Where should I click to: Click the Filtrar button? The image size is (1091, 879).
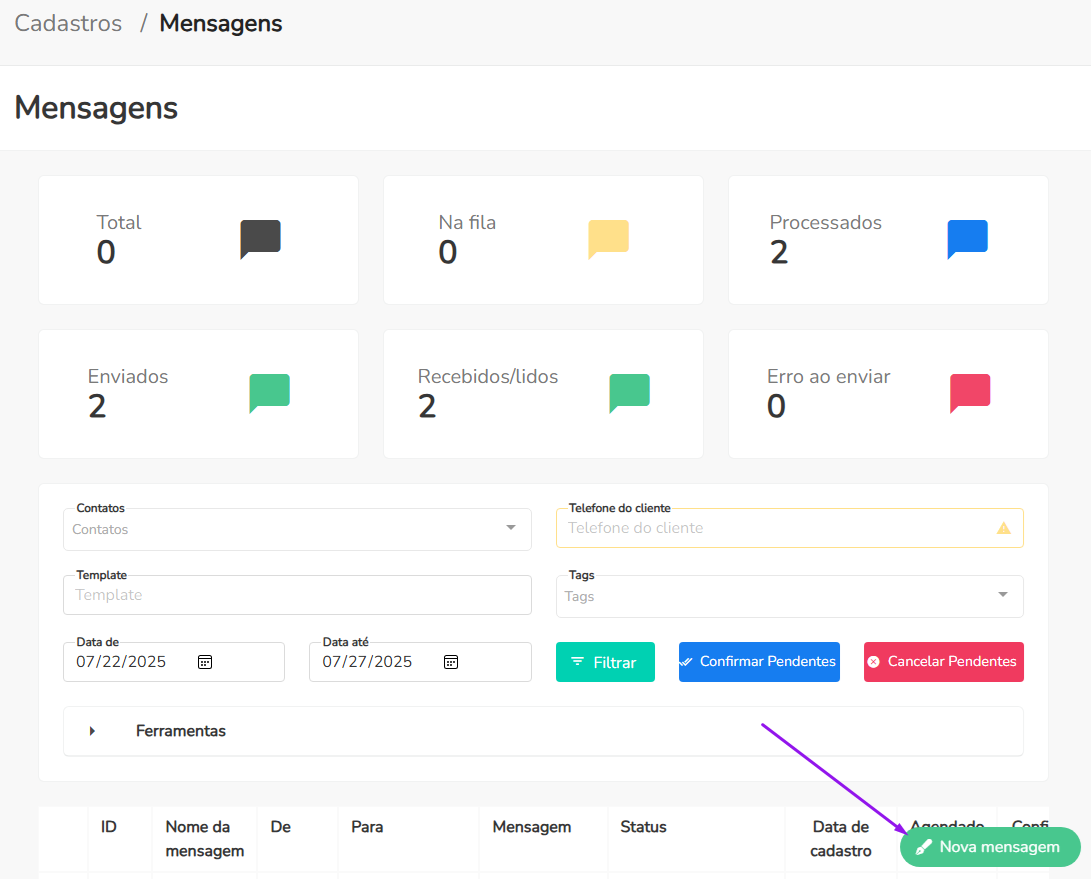[x=605, y=662]
